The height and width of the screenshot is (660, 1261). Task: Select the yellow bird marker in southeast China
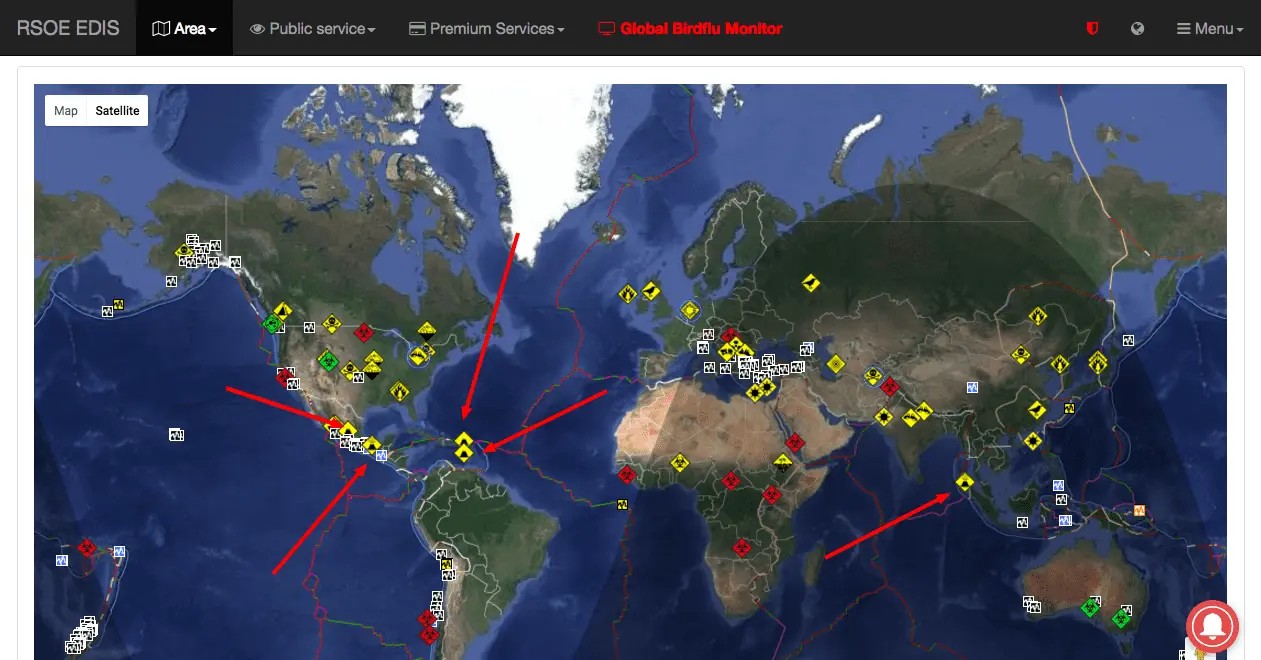click(1037, 410)
